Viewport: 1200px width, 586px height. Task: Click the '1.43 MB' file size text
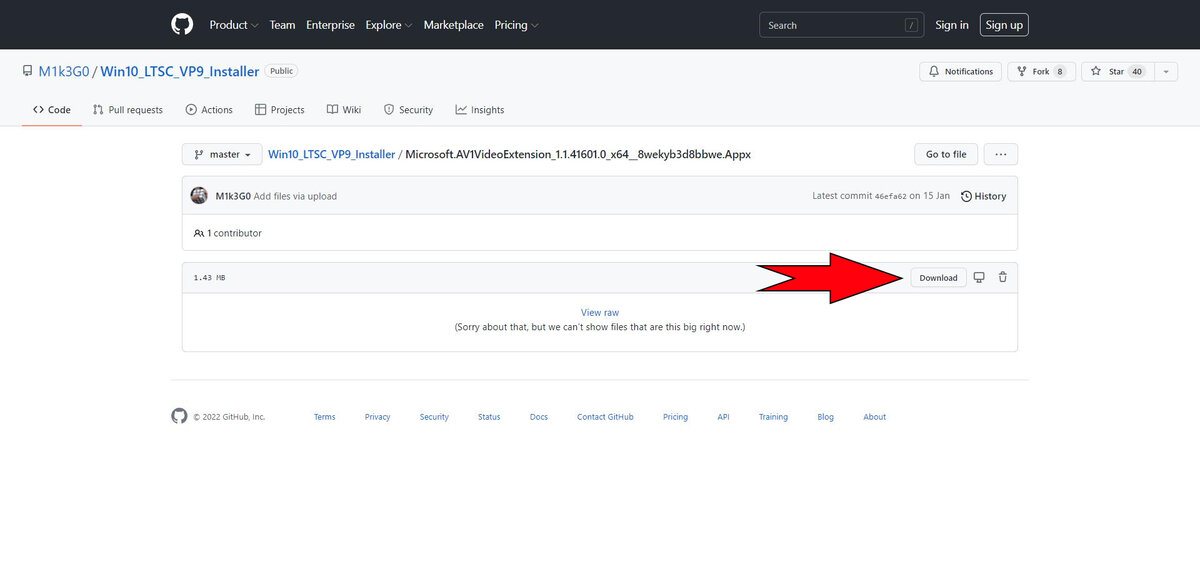point(209,278)
